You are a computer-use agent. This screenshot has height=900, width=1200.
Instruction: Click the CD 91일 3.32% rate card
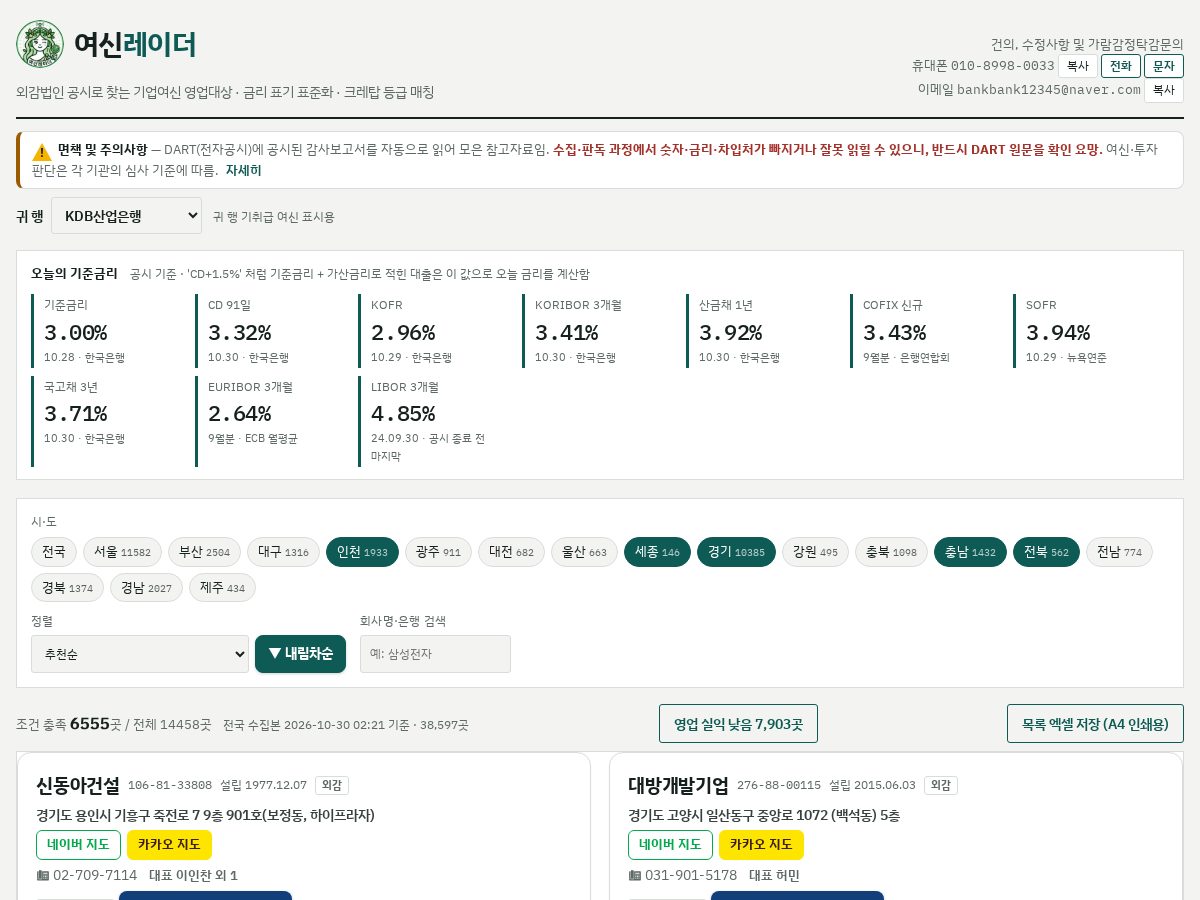point(271,331)
